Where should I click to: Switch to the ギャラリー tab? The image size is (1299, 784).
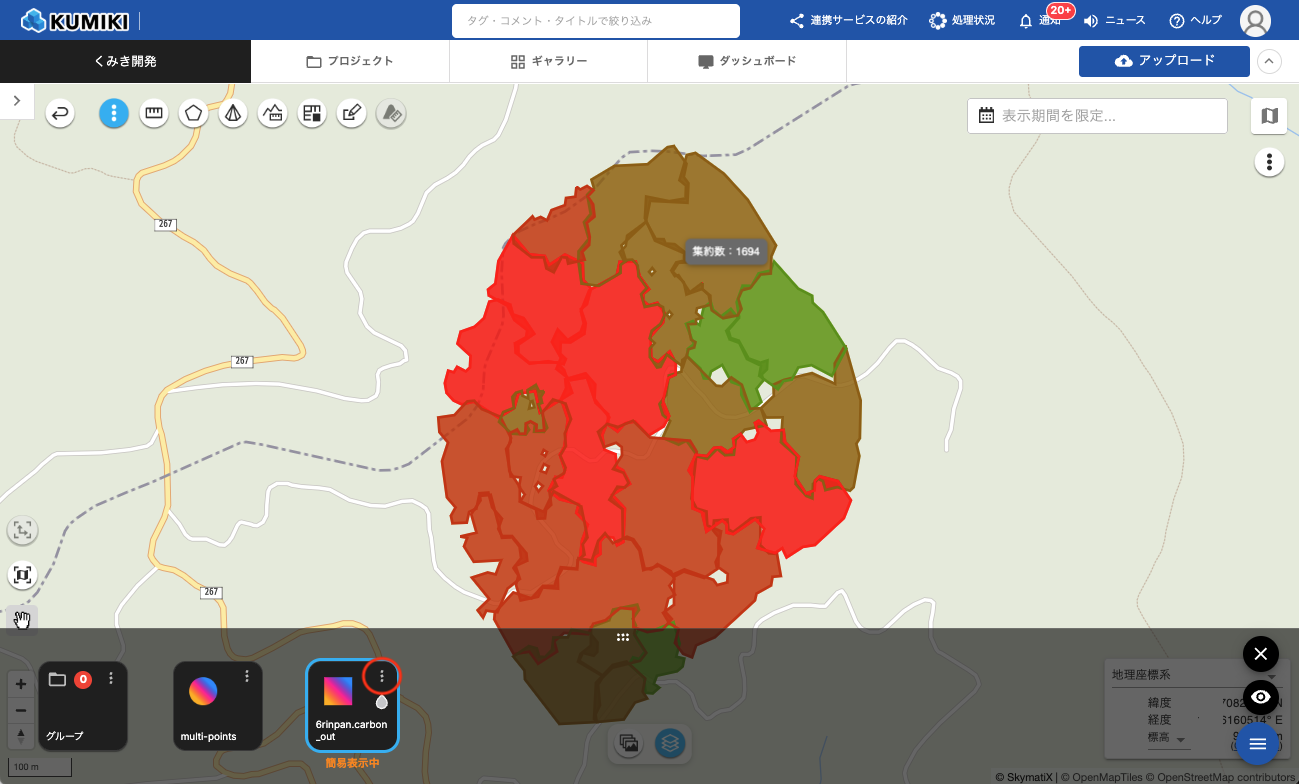tap(548, 61)
